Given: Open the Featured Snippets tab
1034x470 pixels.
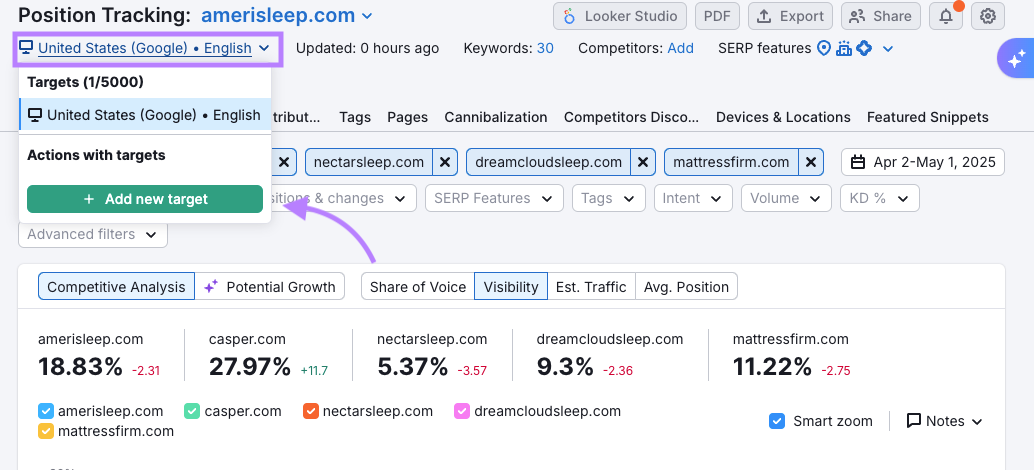Looking at the screenshot, I should tap(927, 117).
